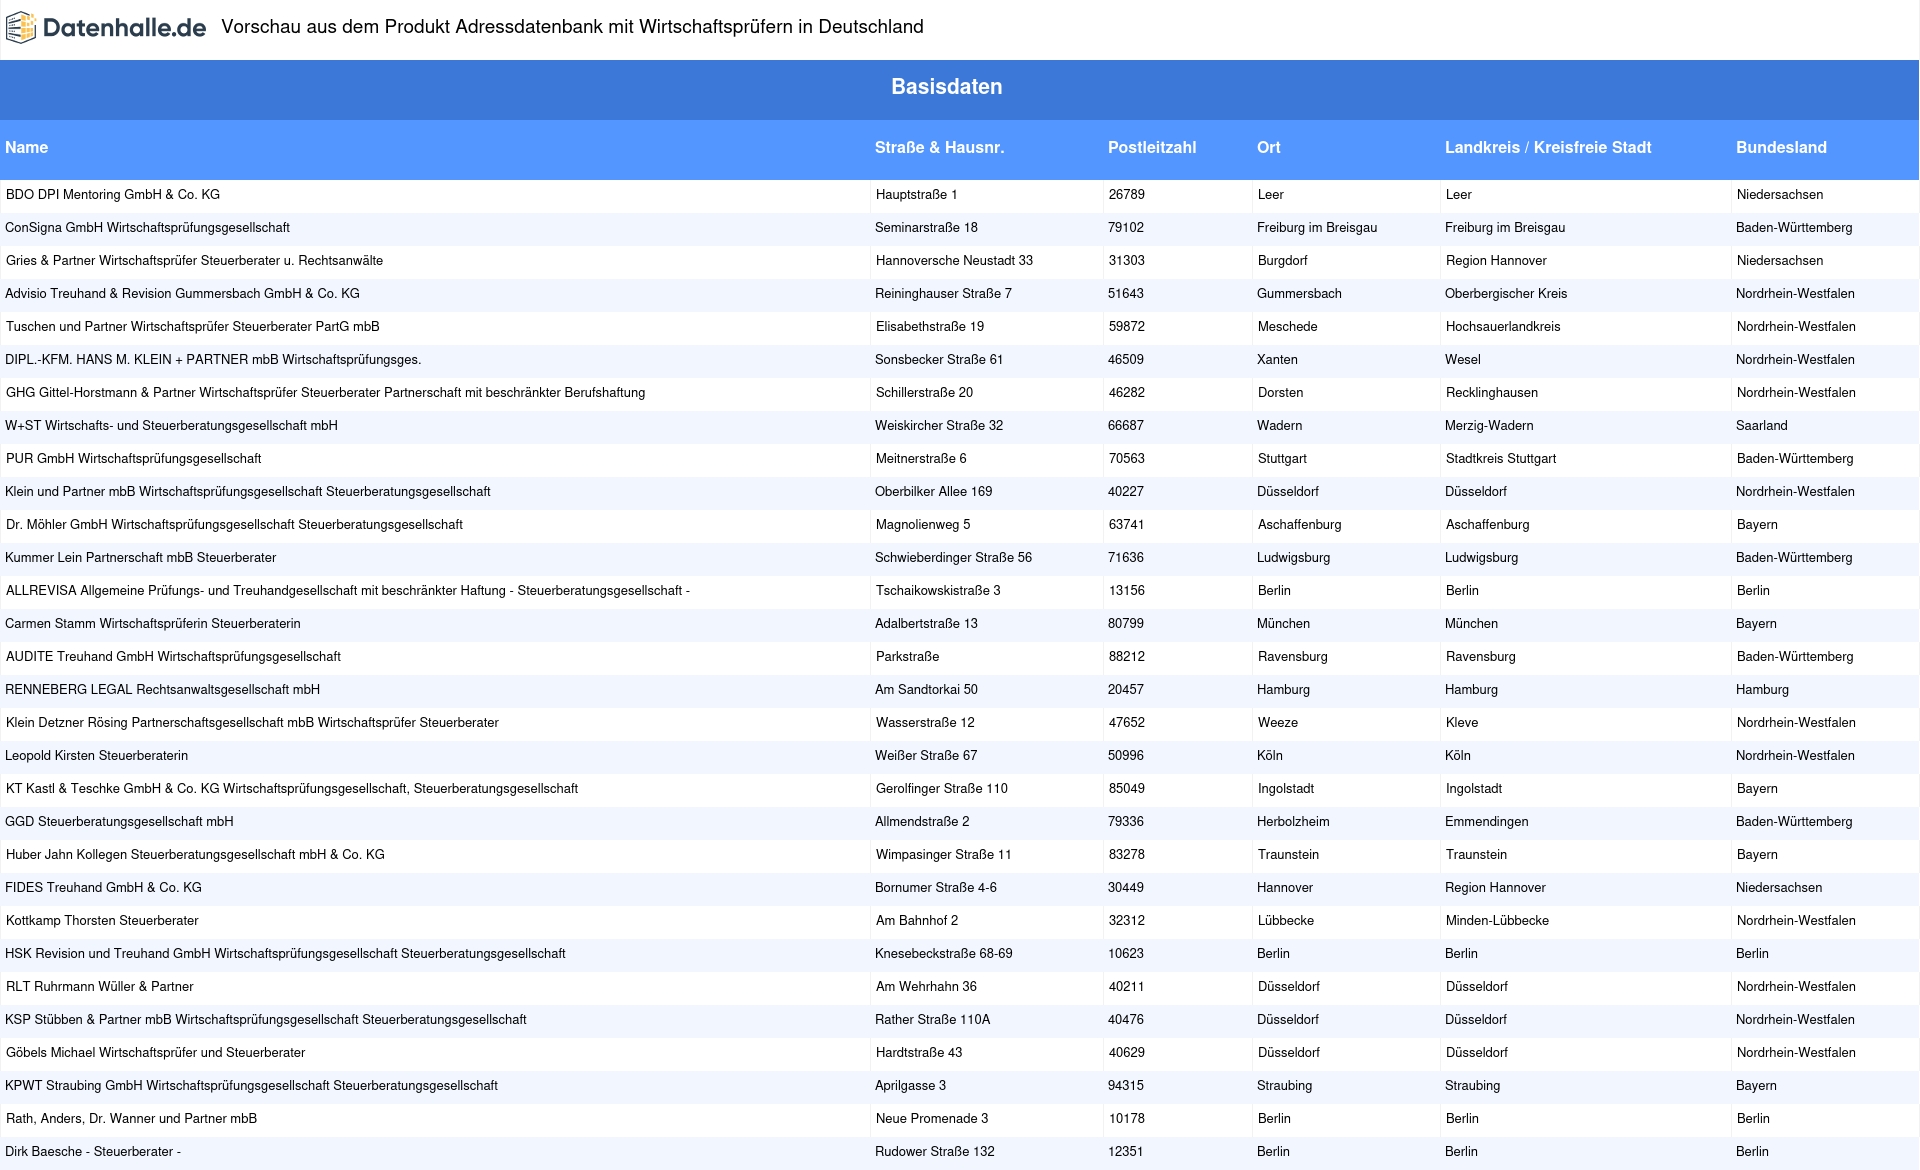
Task: Select the Ort column header
Action: point(1269,148)
